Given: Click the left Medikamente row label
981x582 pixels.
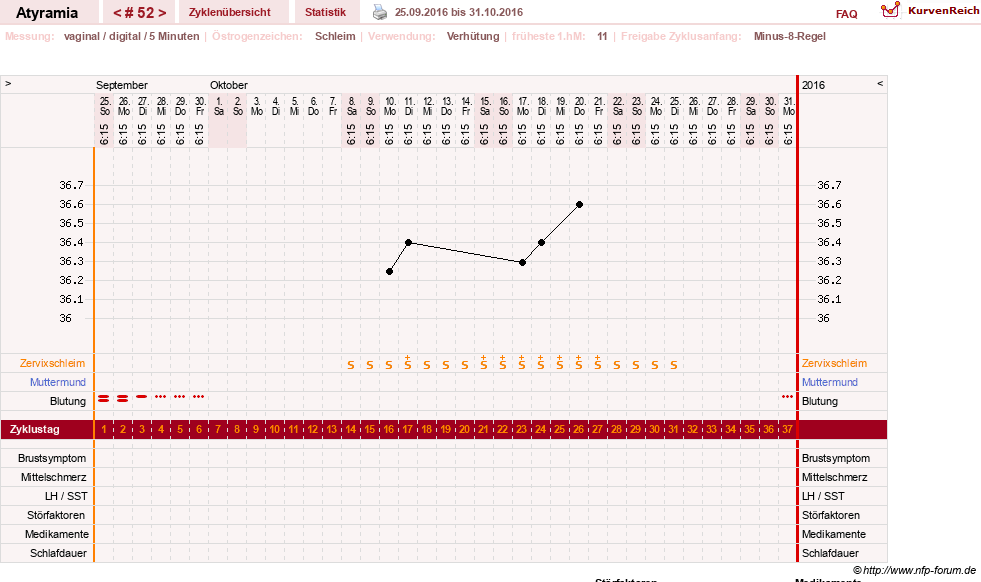Looking at the screenshot, I should tap(57, 534).
